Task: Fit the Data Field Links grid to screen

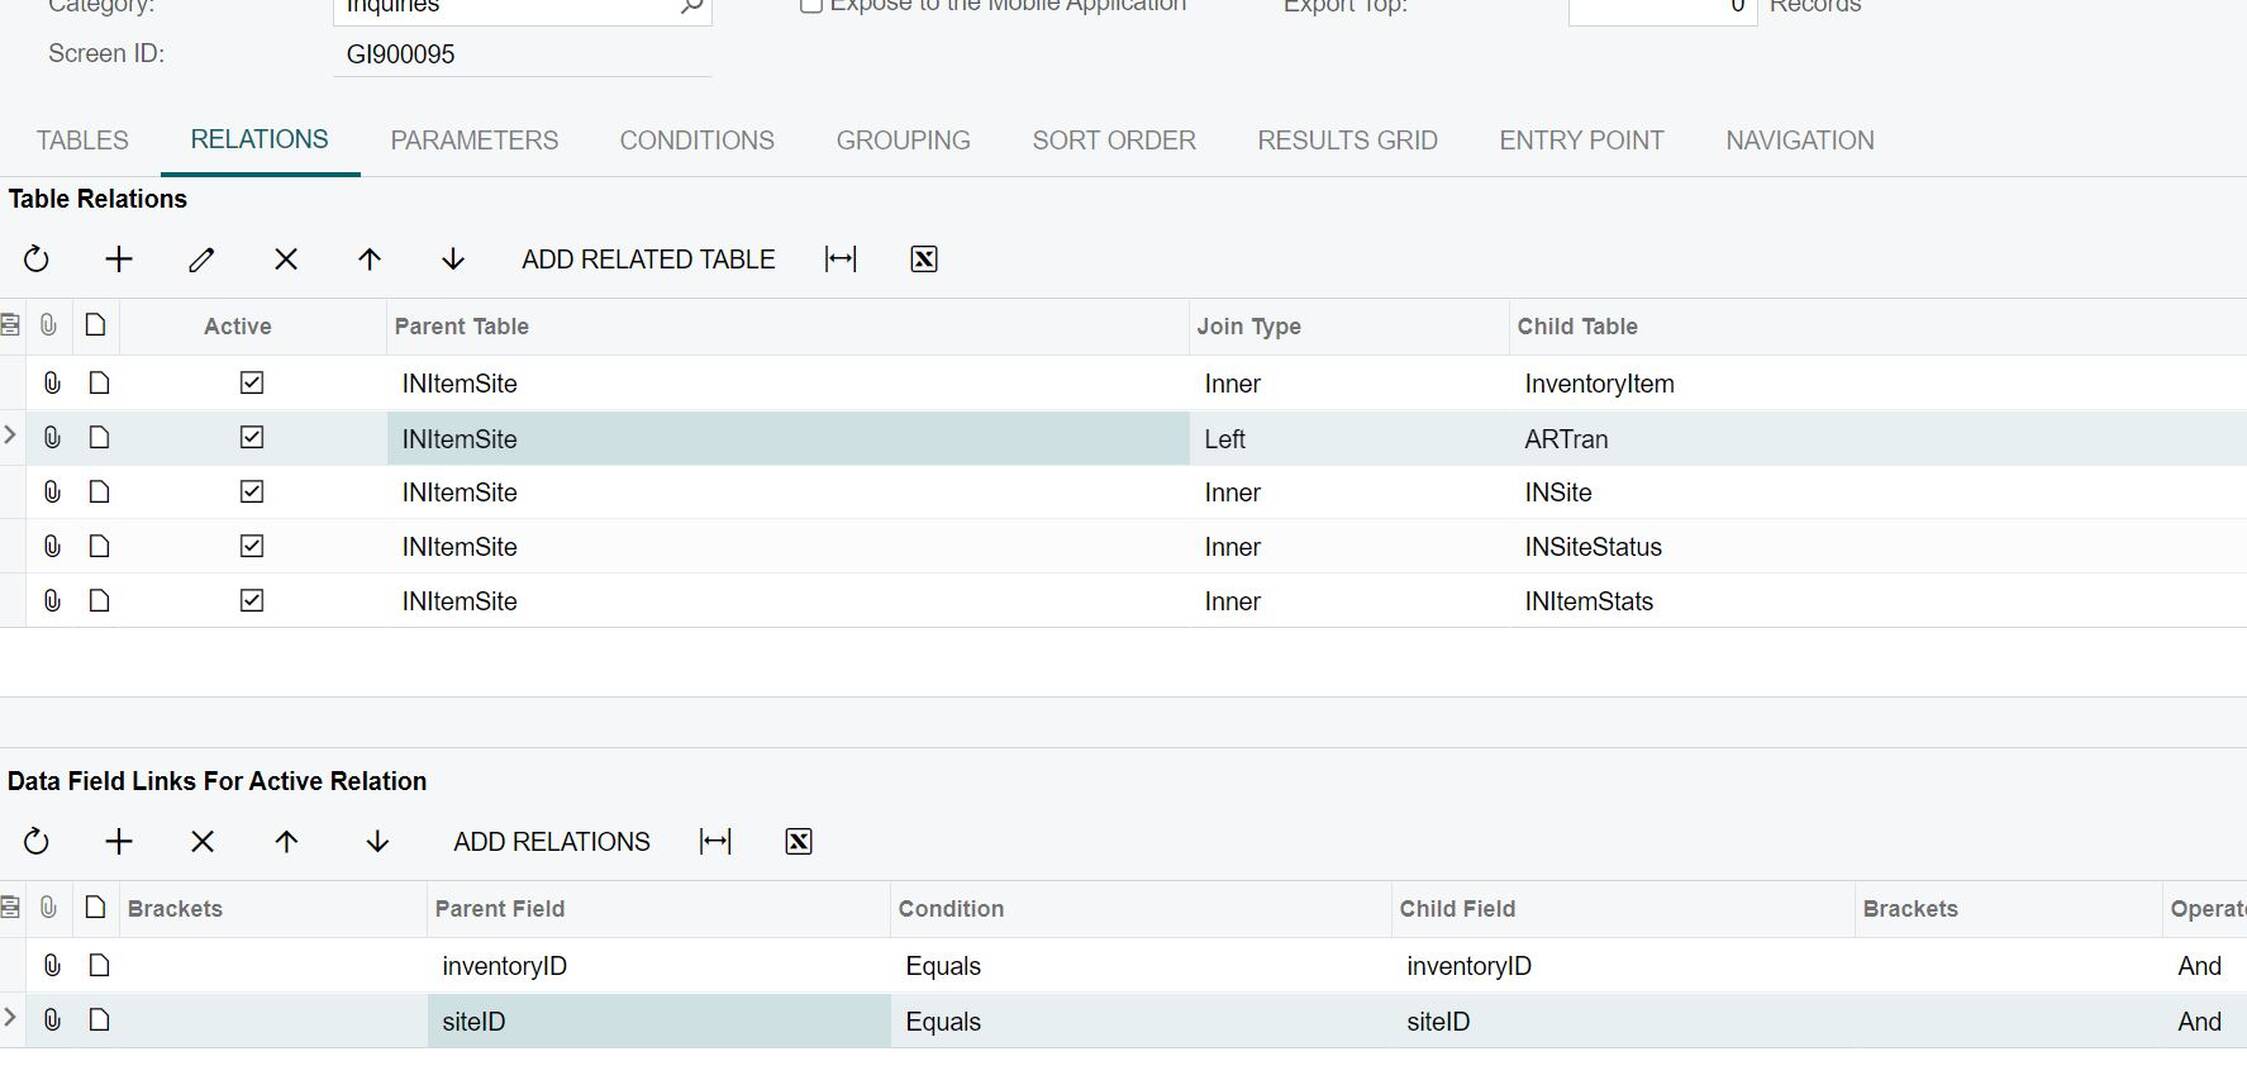Action: click(716, 841)
